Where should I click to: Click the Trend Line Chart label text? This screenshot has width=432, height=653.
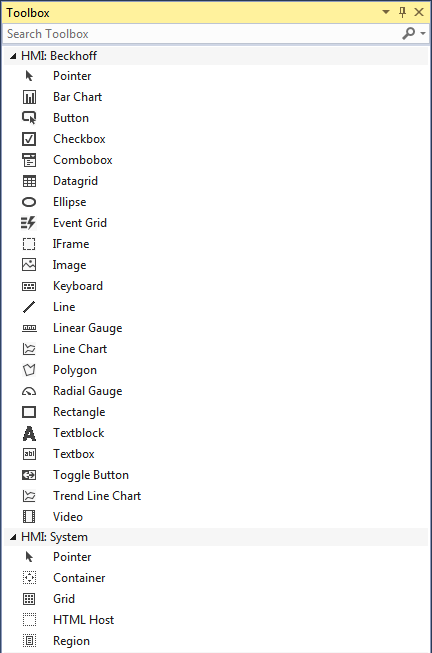click(97, 496)
